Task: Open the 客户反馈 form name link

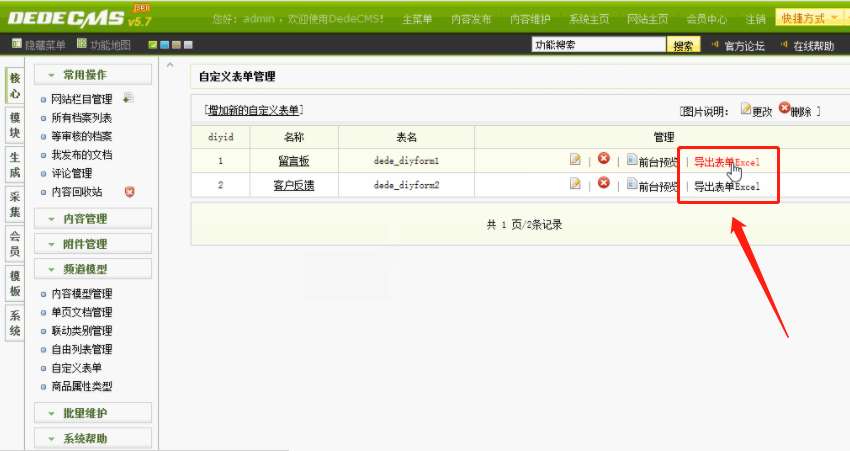Action: point(293,185)
